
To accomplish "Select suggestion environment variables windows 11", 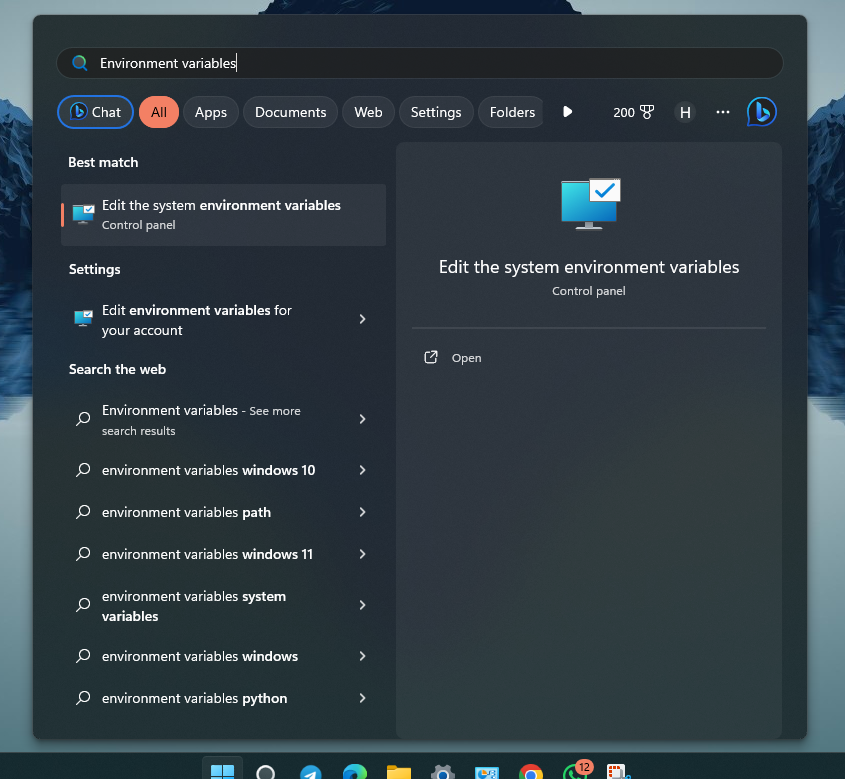I will click(x=224, y=554).
